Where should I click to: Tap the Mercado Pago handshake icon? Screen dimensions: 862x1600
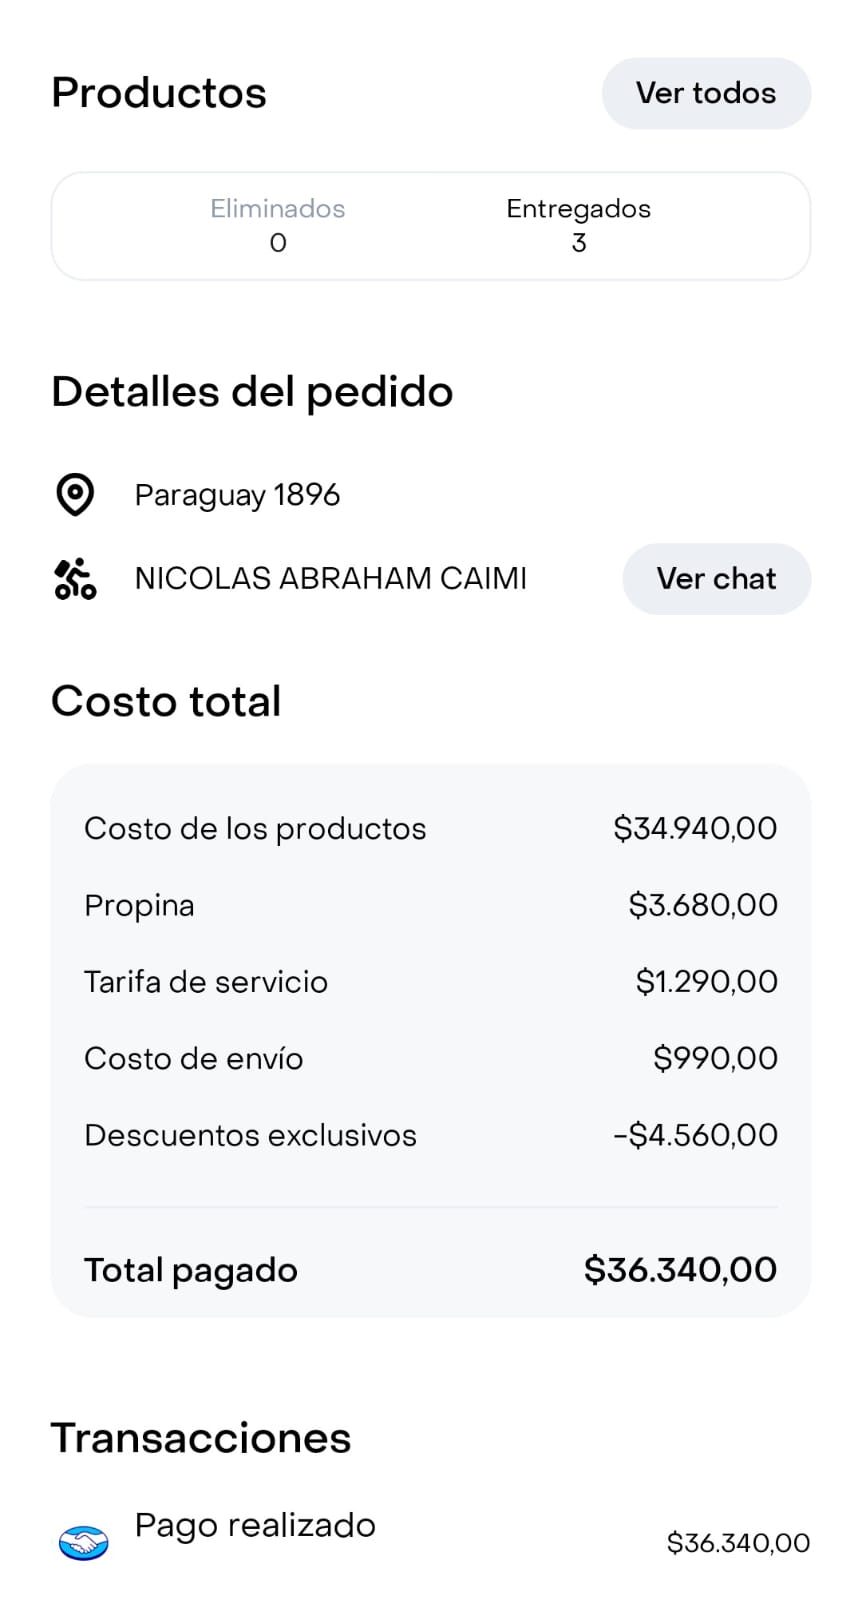[x=83, y=1543]
